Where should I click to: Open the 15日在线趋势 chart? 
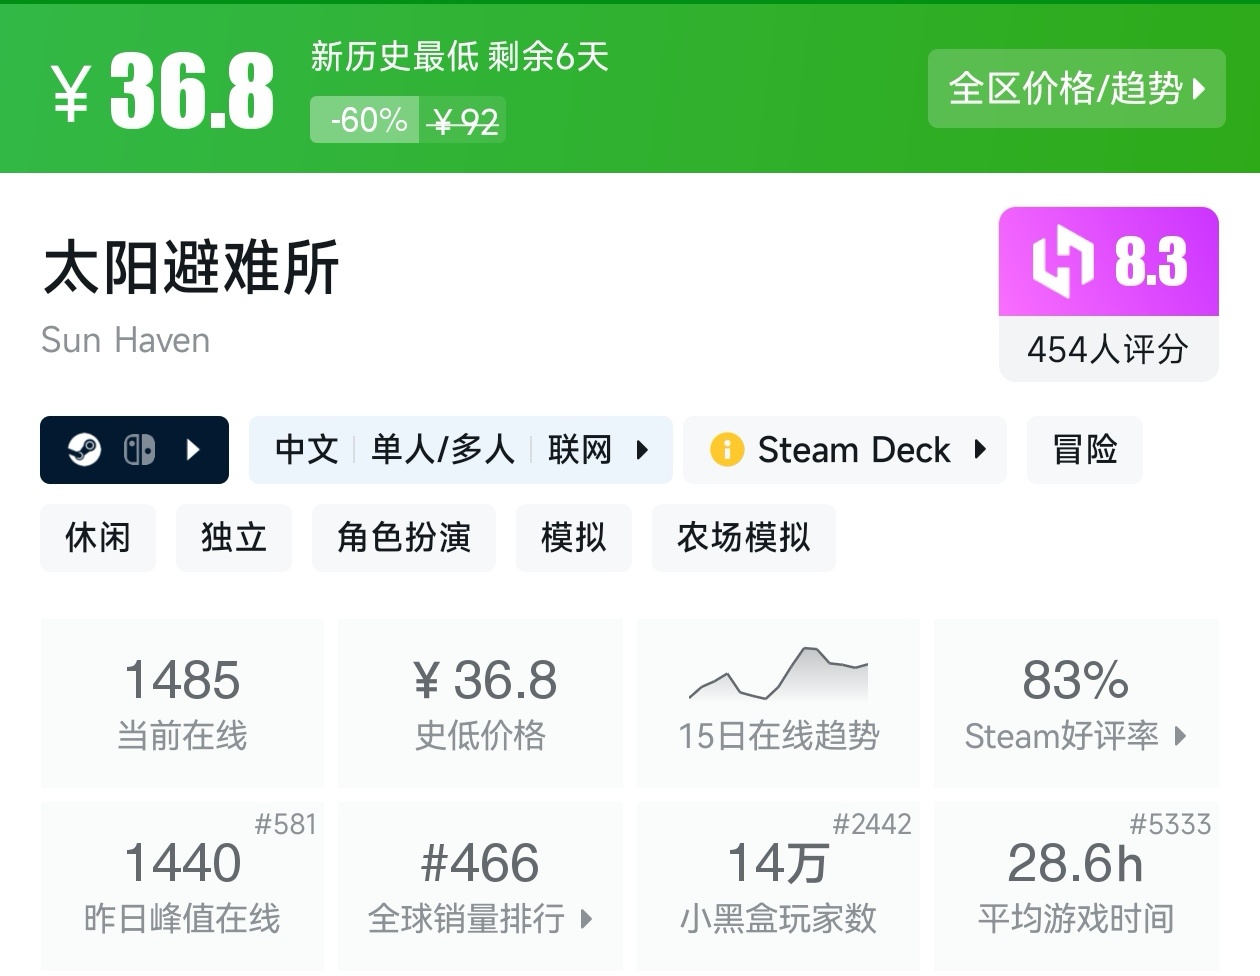pos(778,700)
